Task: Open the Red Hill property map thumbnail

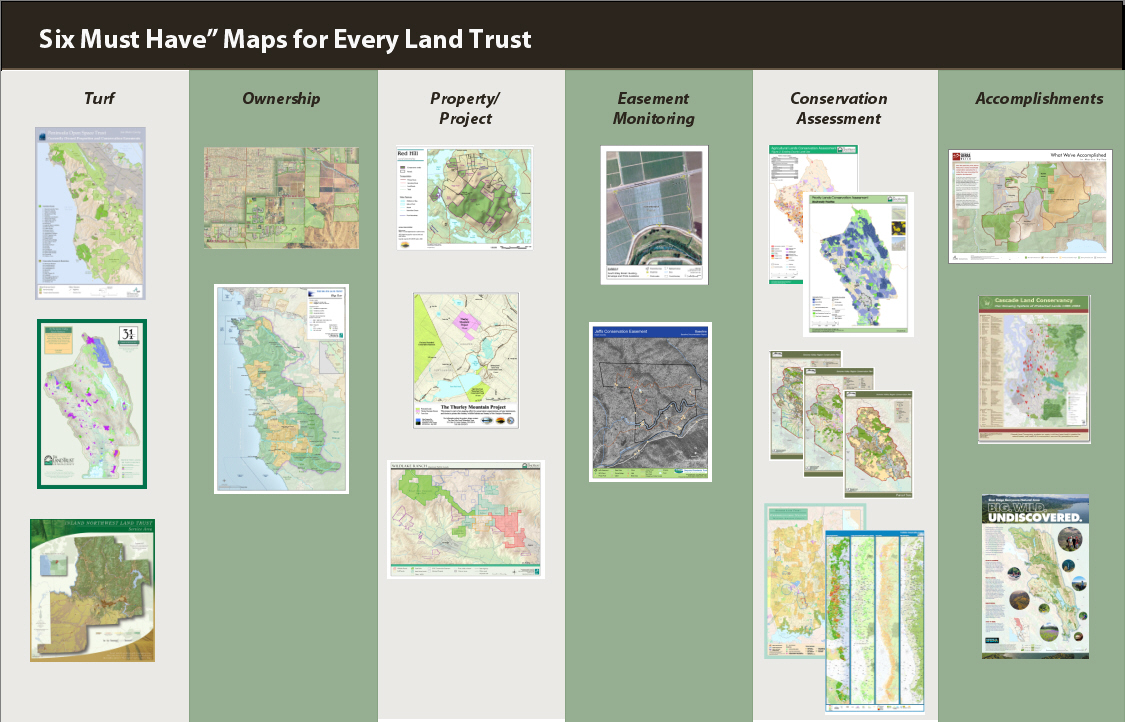Action: pos(465,198)
